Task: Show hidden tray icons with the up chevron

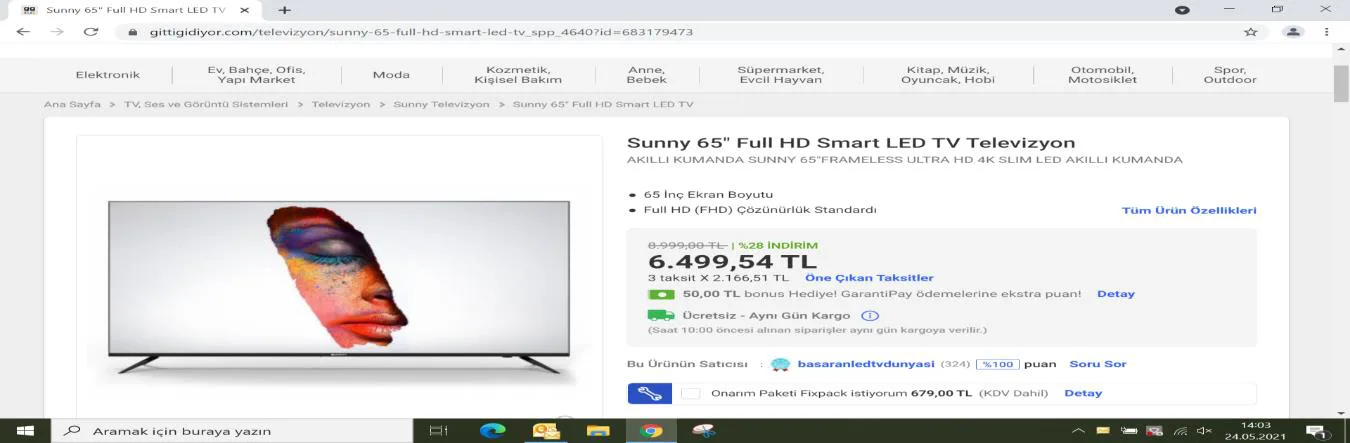Action: (x=1078, y=431)
